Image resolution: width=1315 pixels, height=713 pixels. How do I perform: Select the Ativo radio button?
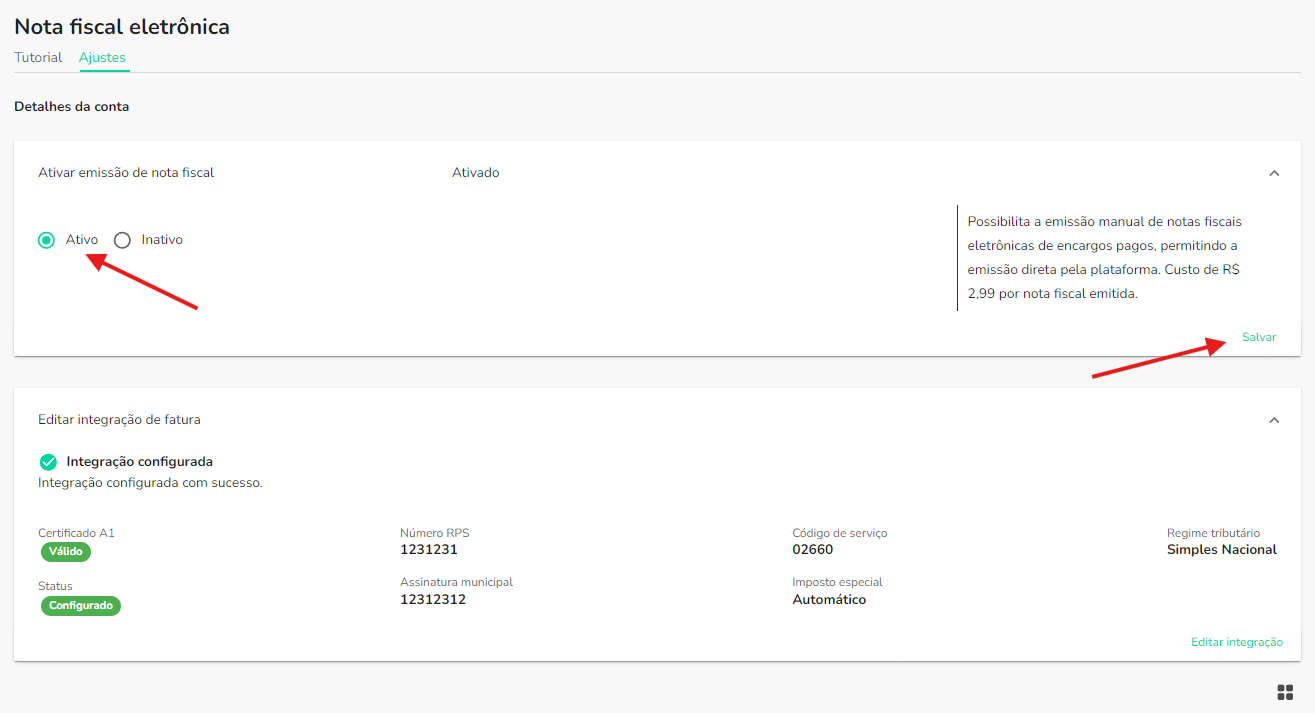click(46, 240)
